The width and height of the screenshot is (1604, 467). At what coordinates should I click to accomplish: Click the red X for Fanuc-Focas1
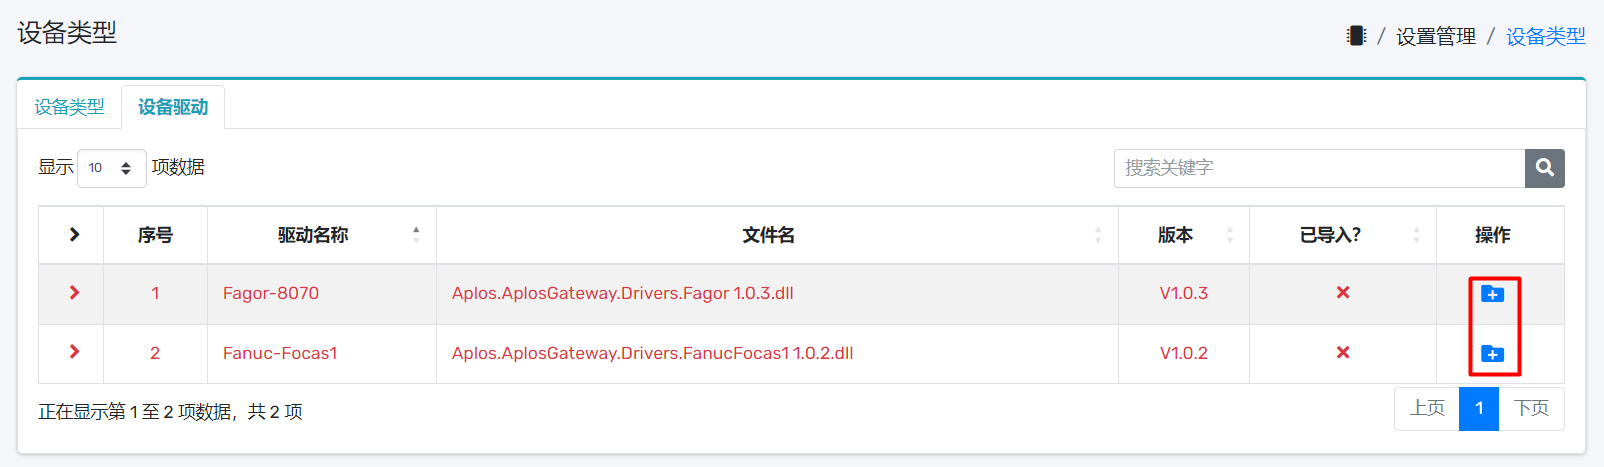1343,353
